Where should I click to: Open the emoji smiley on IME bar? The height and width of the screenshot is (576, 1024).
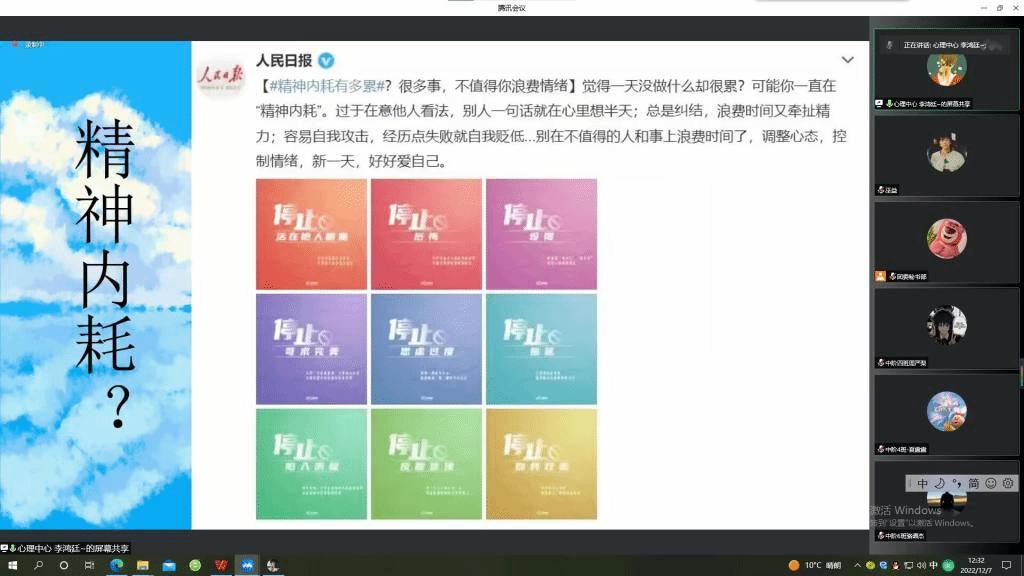990,484
